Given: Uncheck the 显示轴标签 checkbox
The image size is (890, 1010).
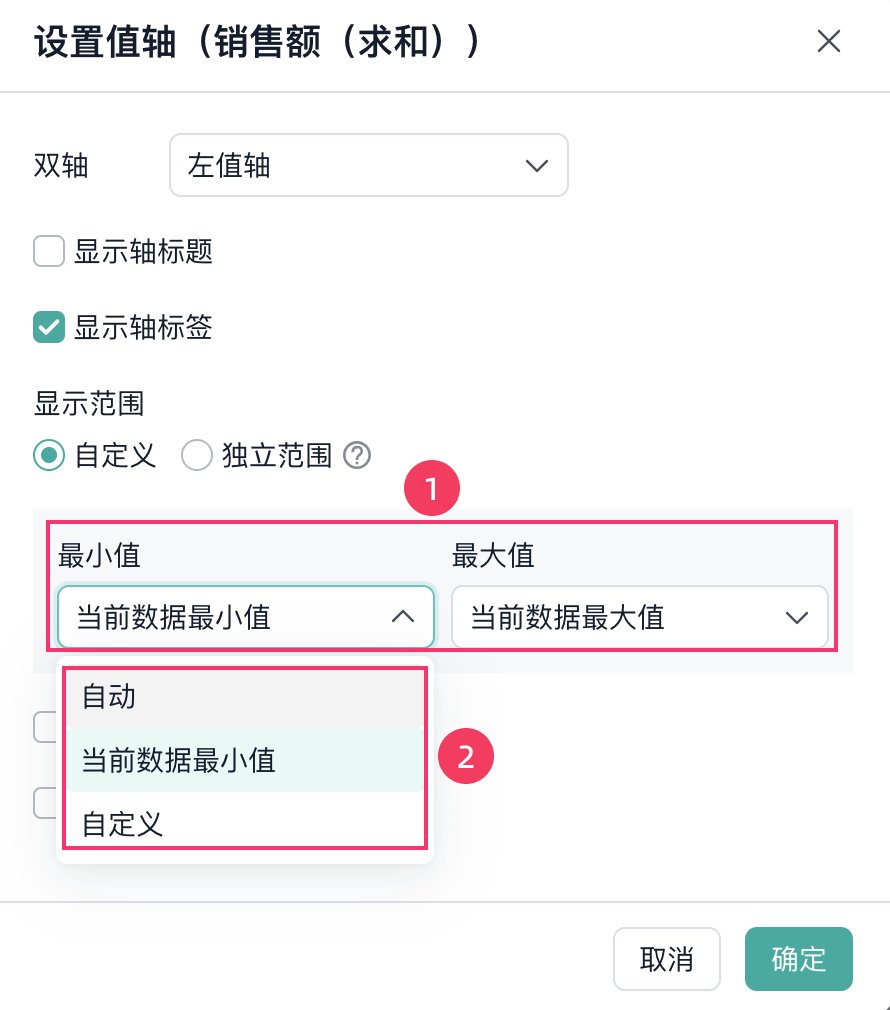Looking at the screenshot, I should click(49, 327).
